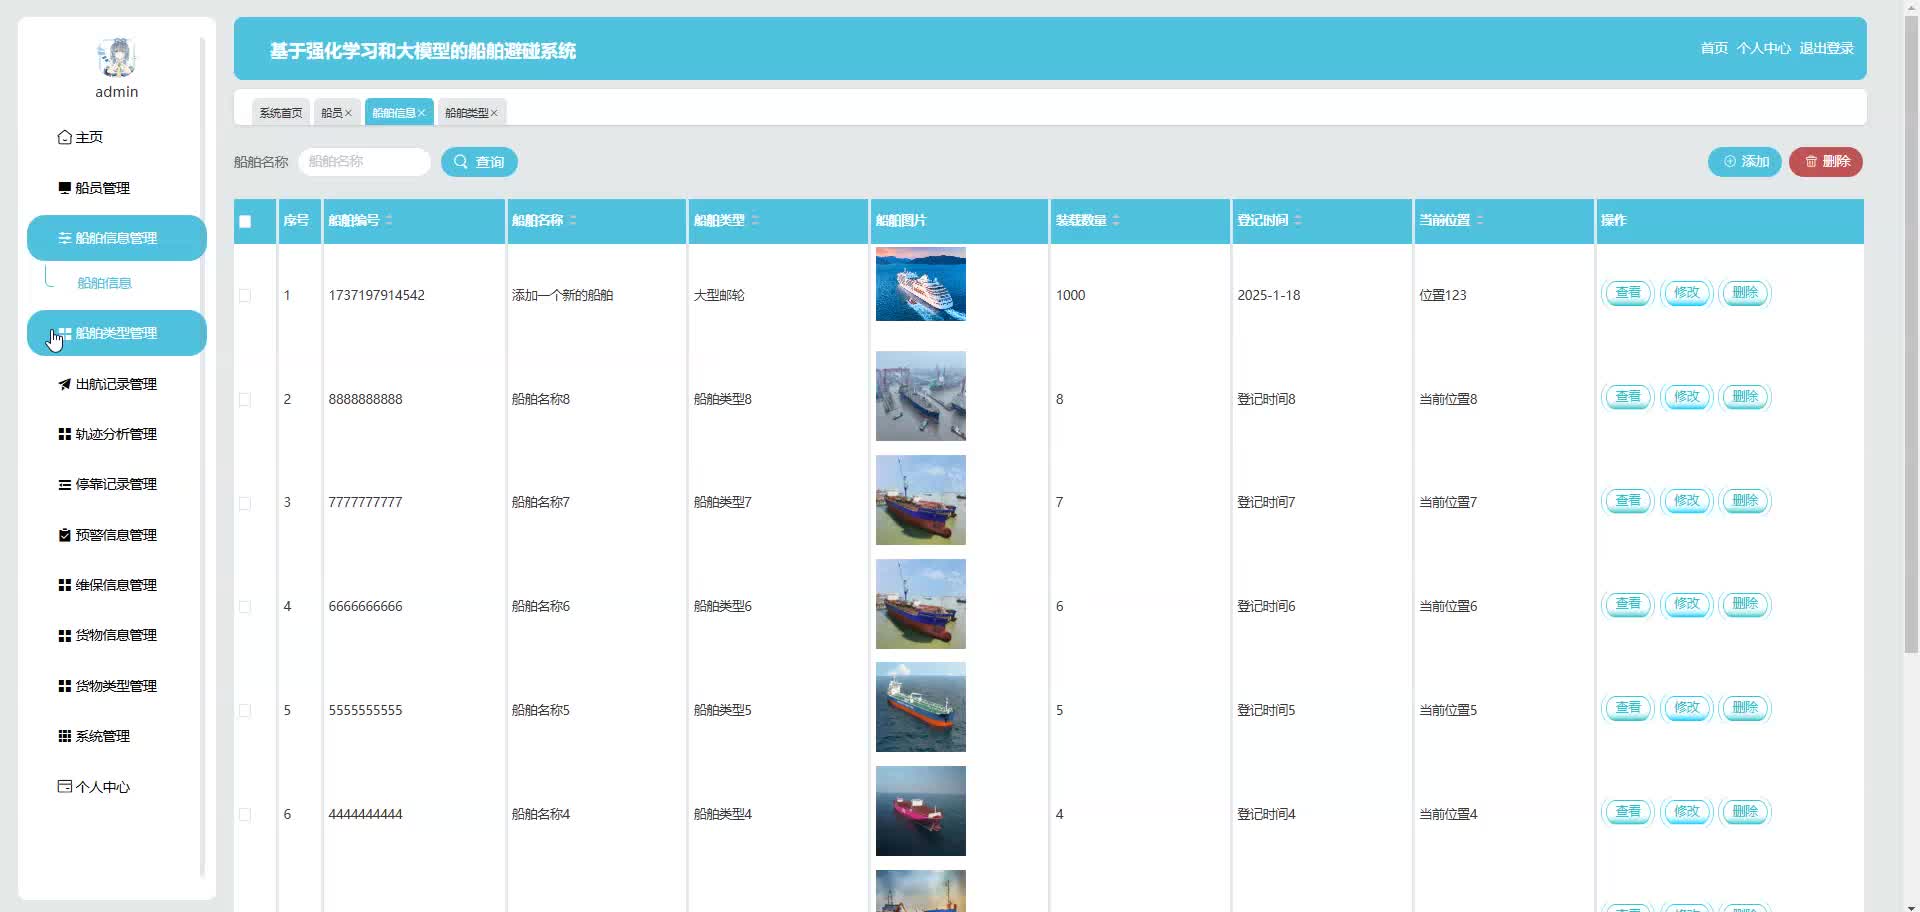Open 船员管理 menu in sidebar
The height and width of the screenshot is (912, 1920).
pos(94,188)
